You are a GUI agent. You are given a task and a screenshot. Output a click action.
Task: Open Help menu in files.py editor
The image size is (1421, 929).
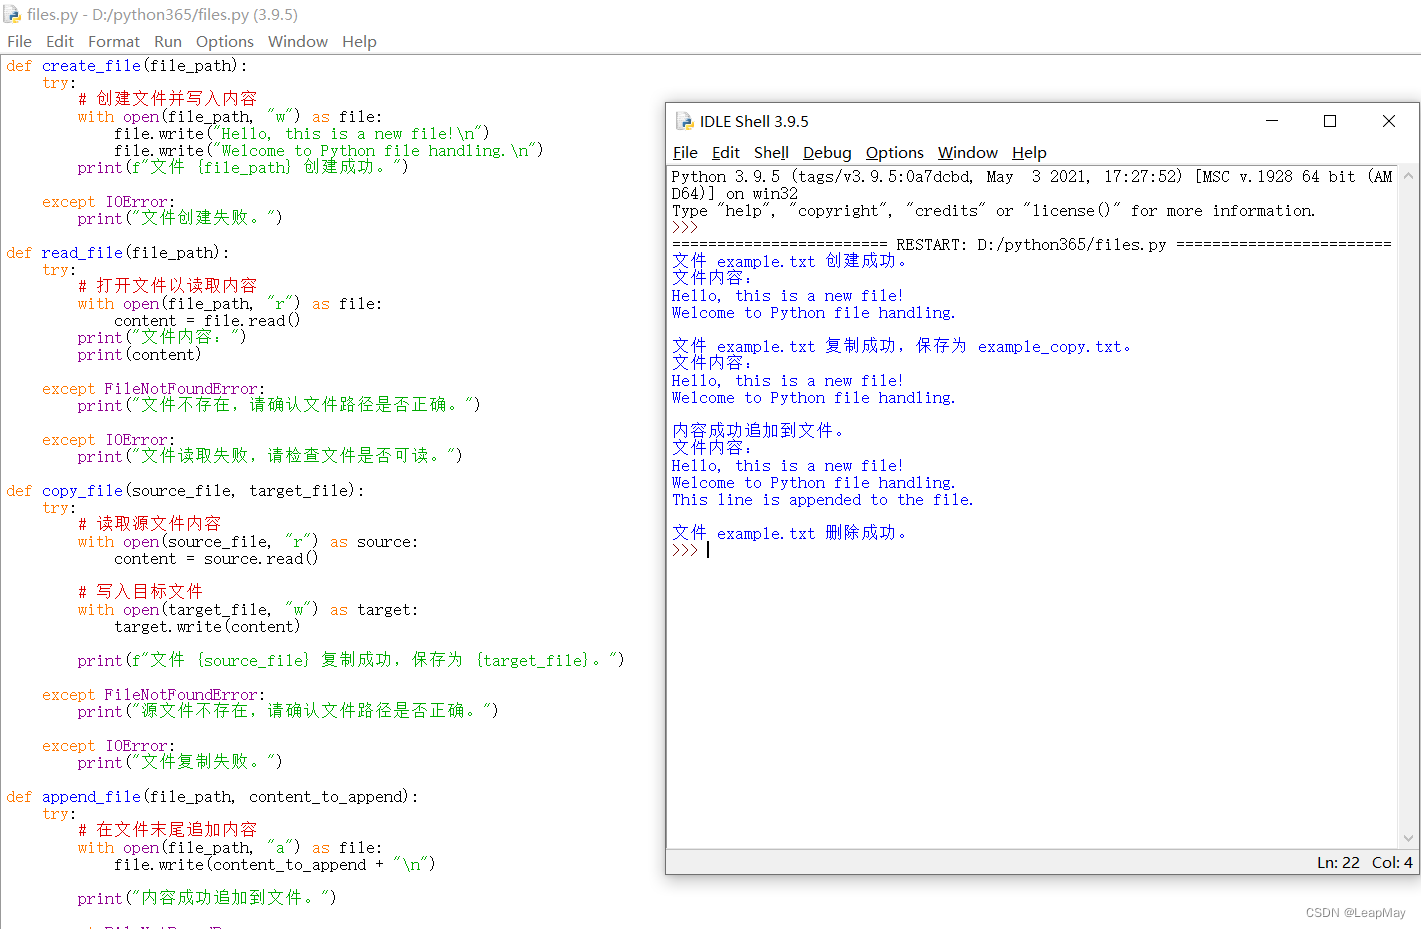(x=359, y=41)
